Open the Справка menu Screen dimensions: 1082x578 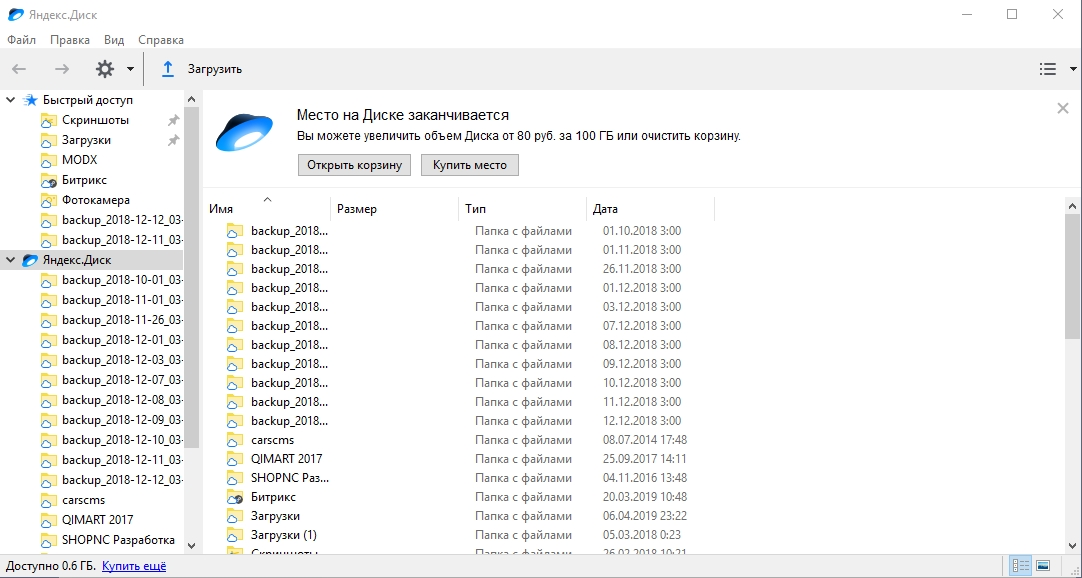point(161,40)
